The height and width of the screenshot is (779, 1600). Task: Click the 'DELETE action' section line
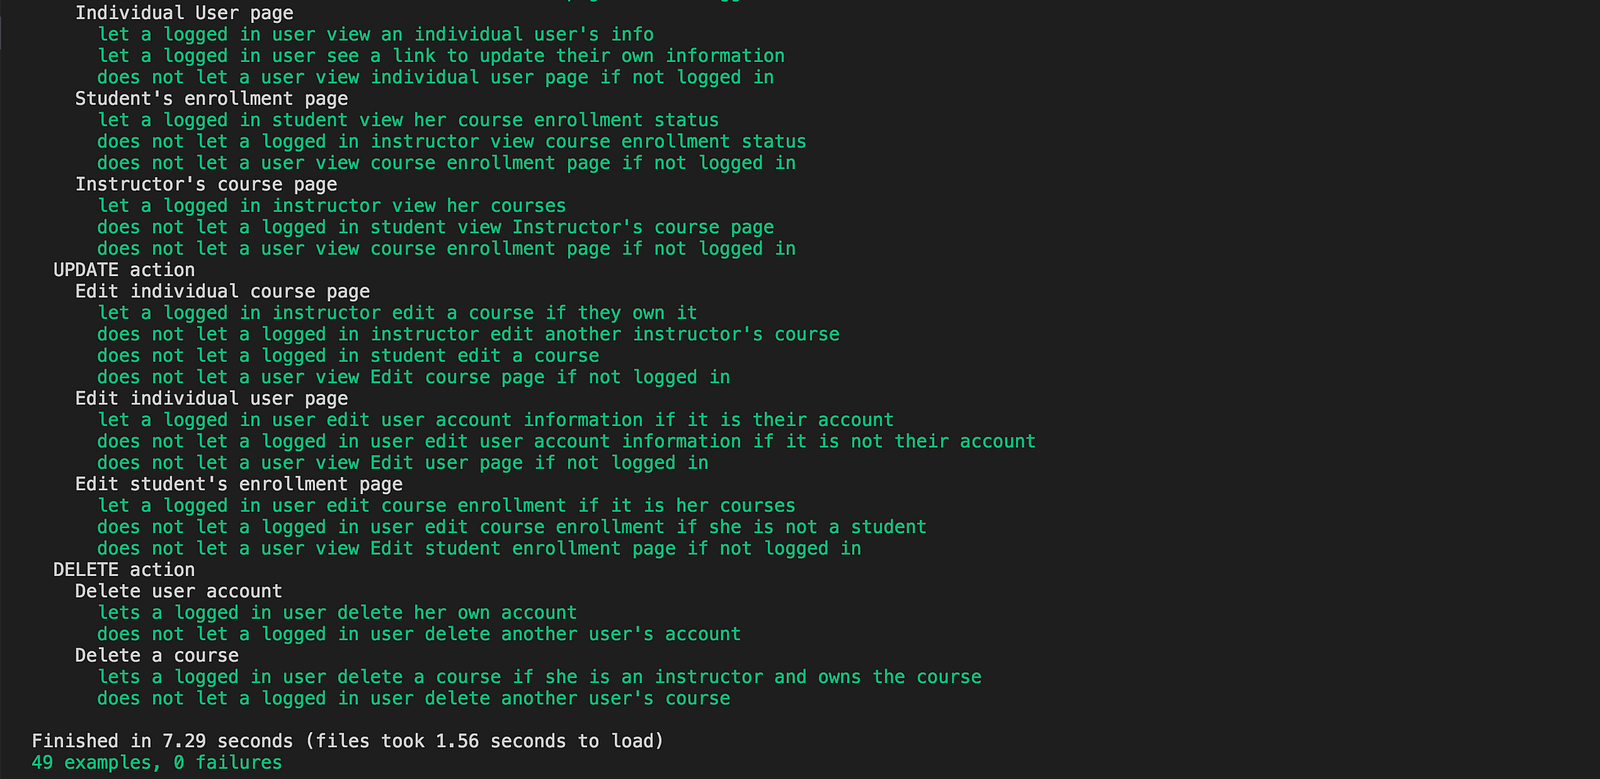click(124, 570)
